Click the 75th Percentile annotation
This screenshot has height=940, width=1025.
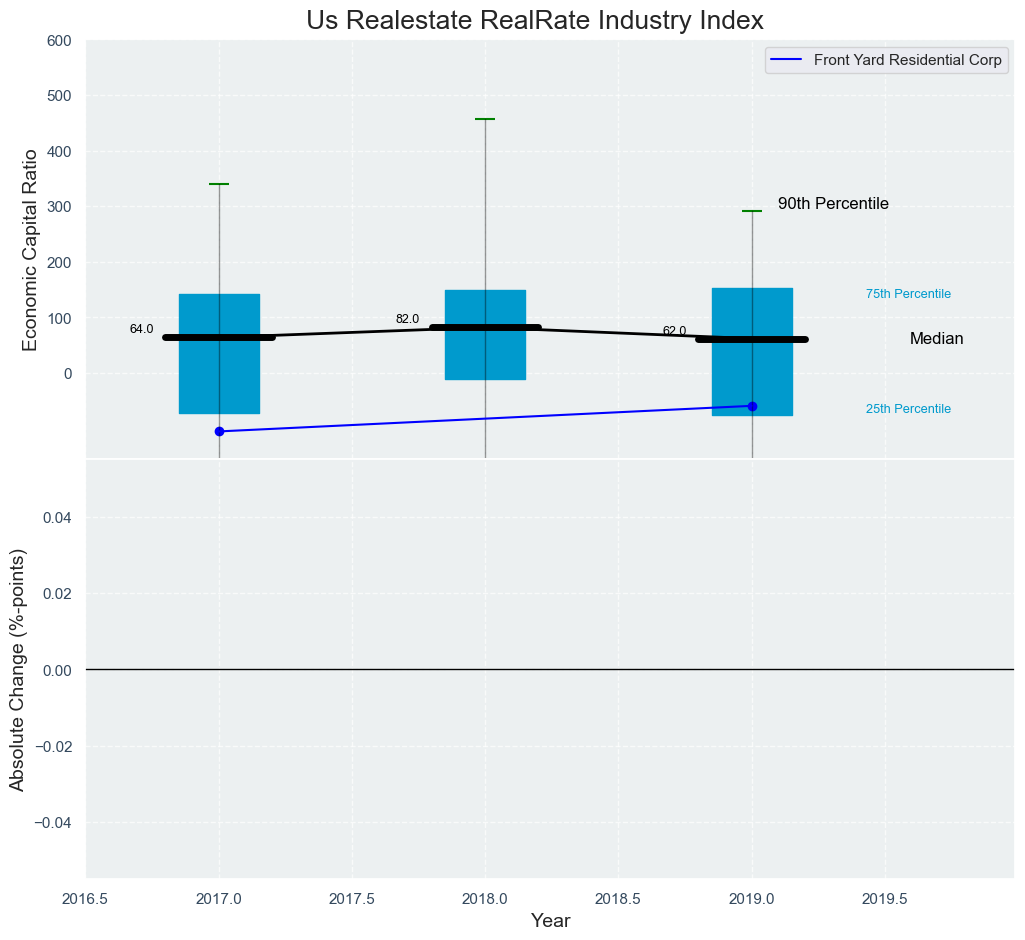(908, 294)
